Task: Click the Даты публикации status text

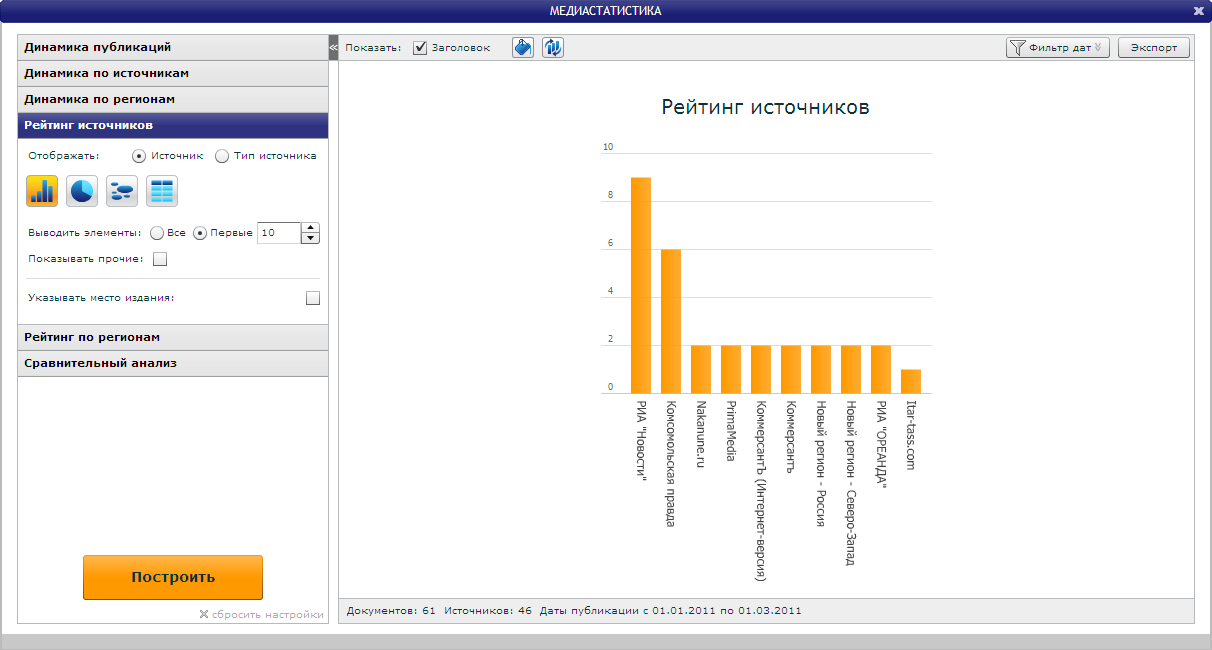Action: (671, 610)
